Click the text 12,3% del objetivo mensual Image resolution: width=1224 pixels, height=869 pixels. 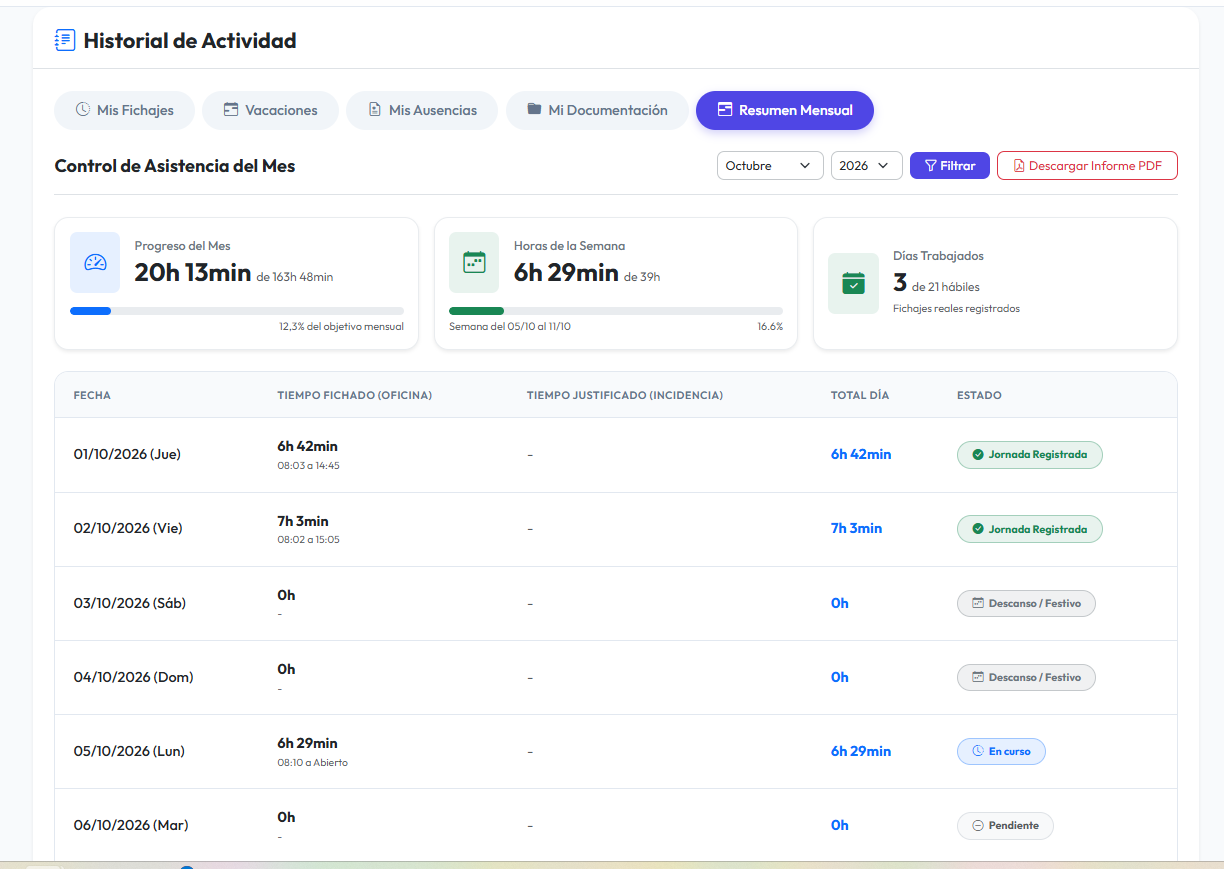[x=342, y=326]
